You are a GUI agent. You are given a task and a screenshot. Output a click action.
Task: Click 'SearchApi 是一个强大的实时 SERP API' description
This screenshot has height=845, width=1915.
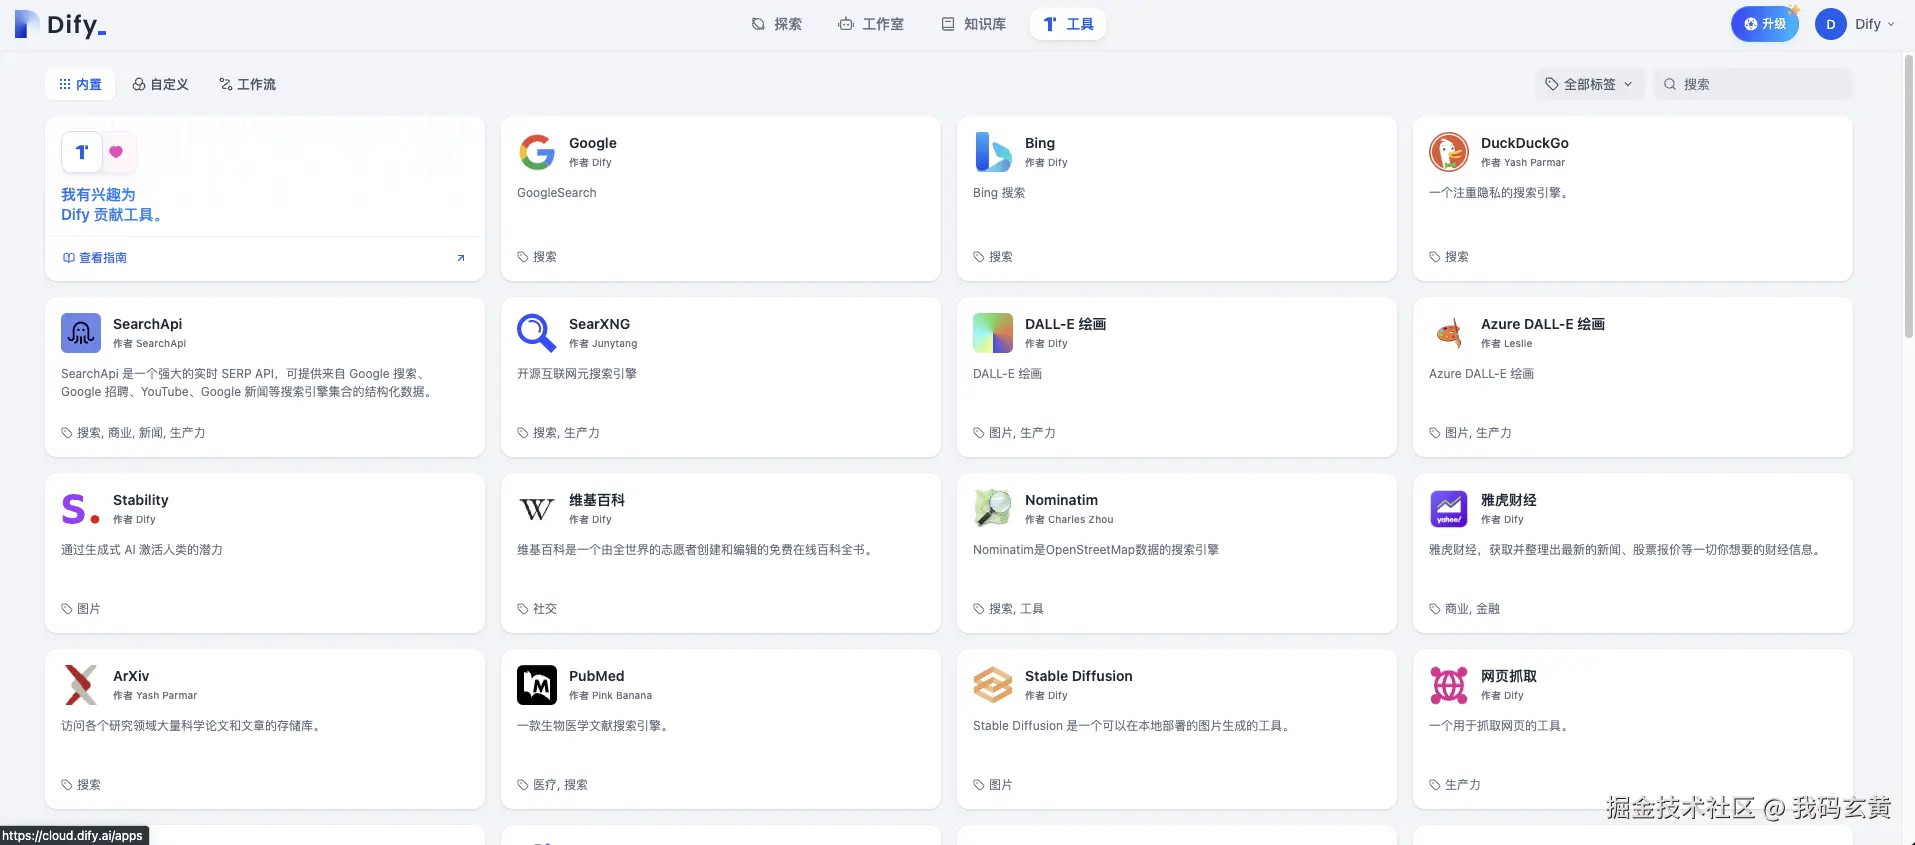click(x=249, y=383)
